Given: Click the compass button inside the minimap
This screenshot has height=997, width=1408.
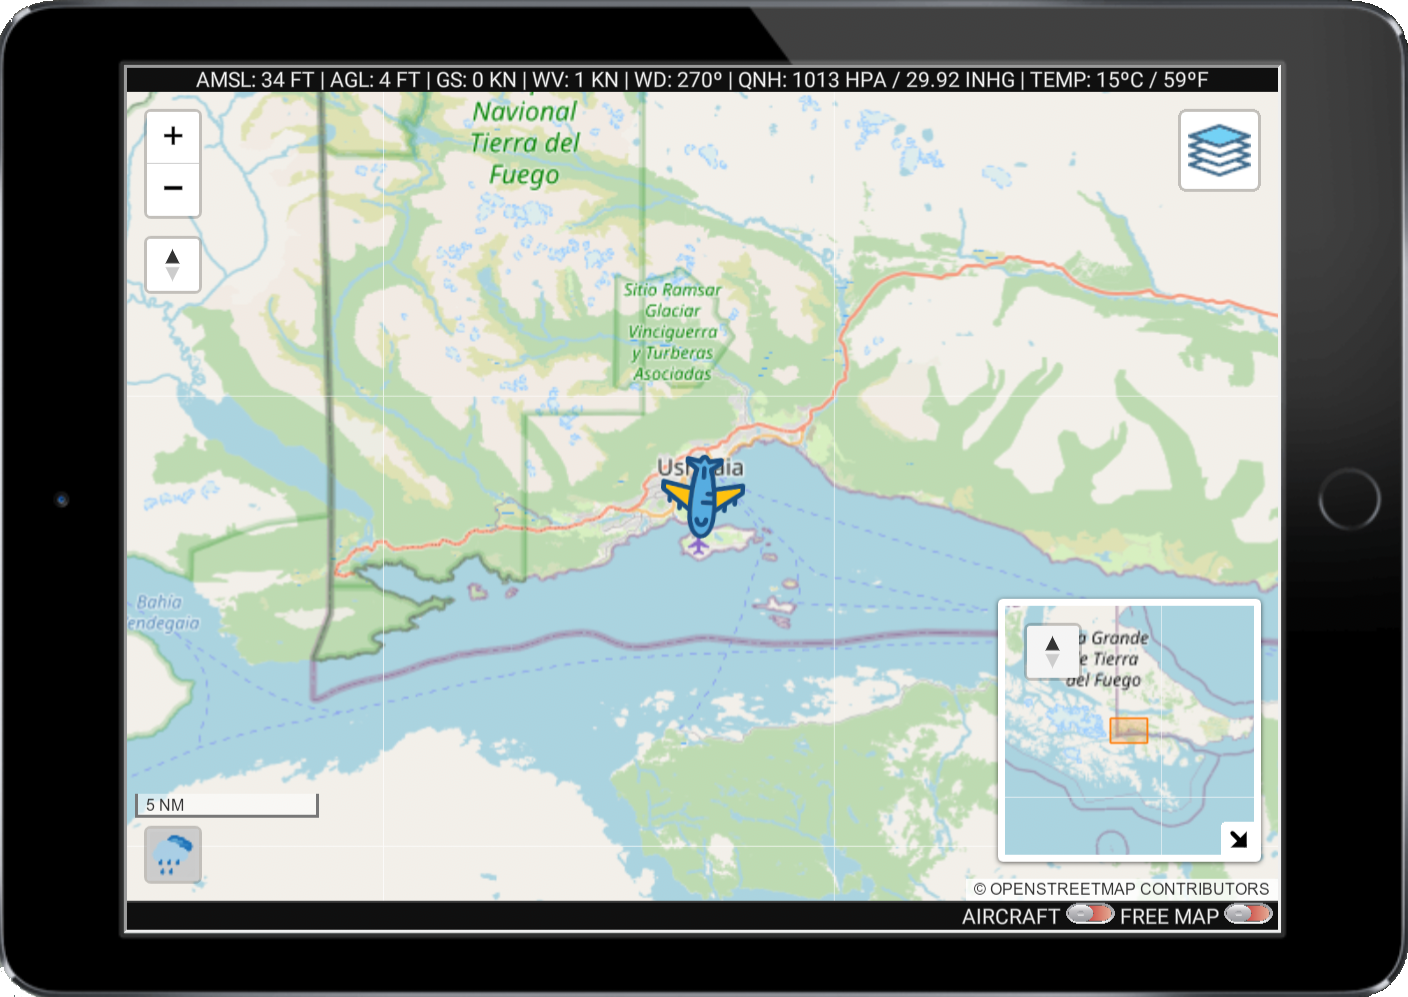Looking at the screenshot, I should coord(1052,652).
